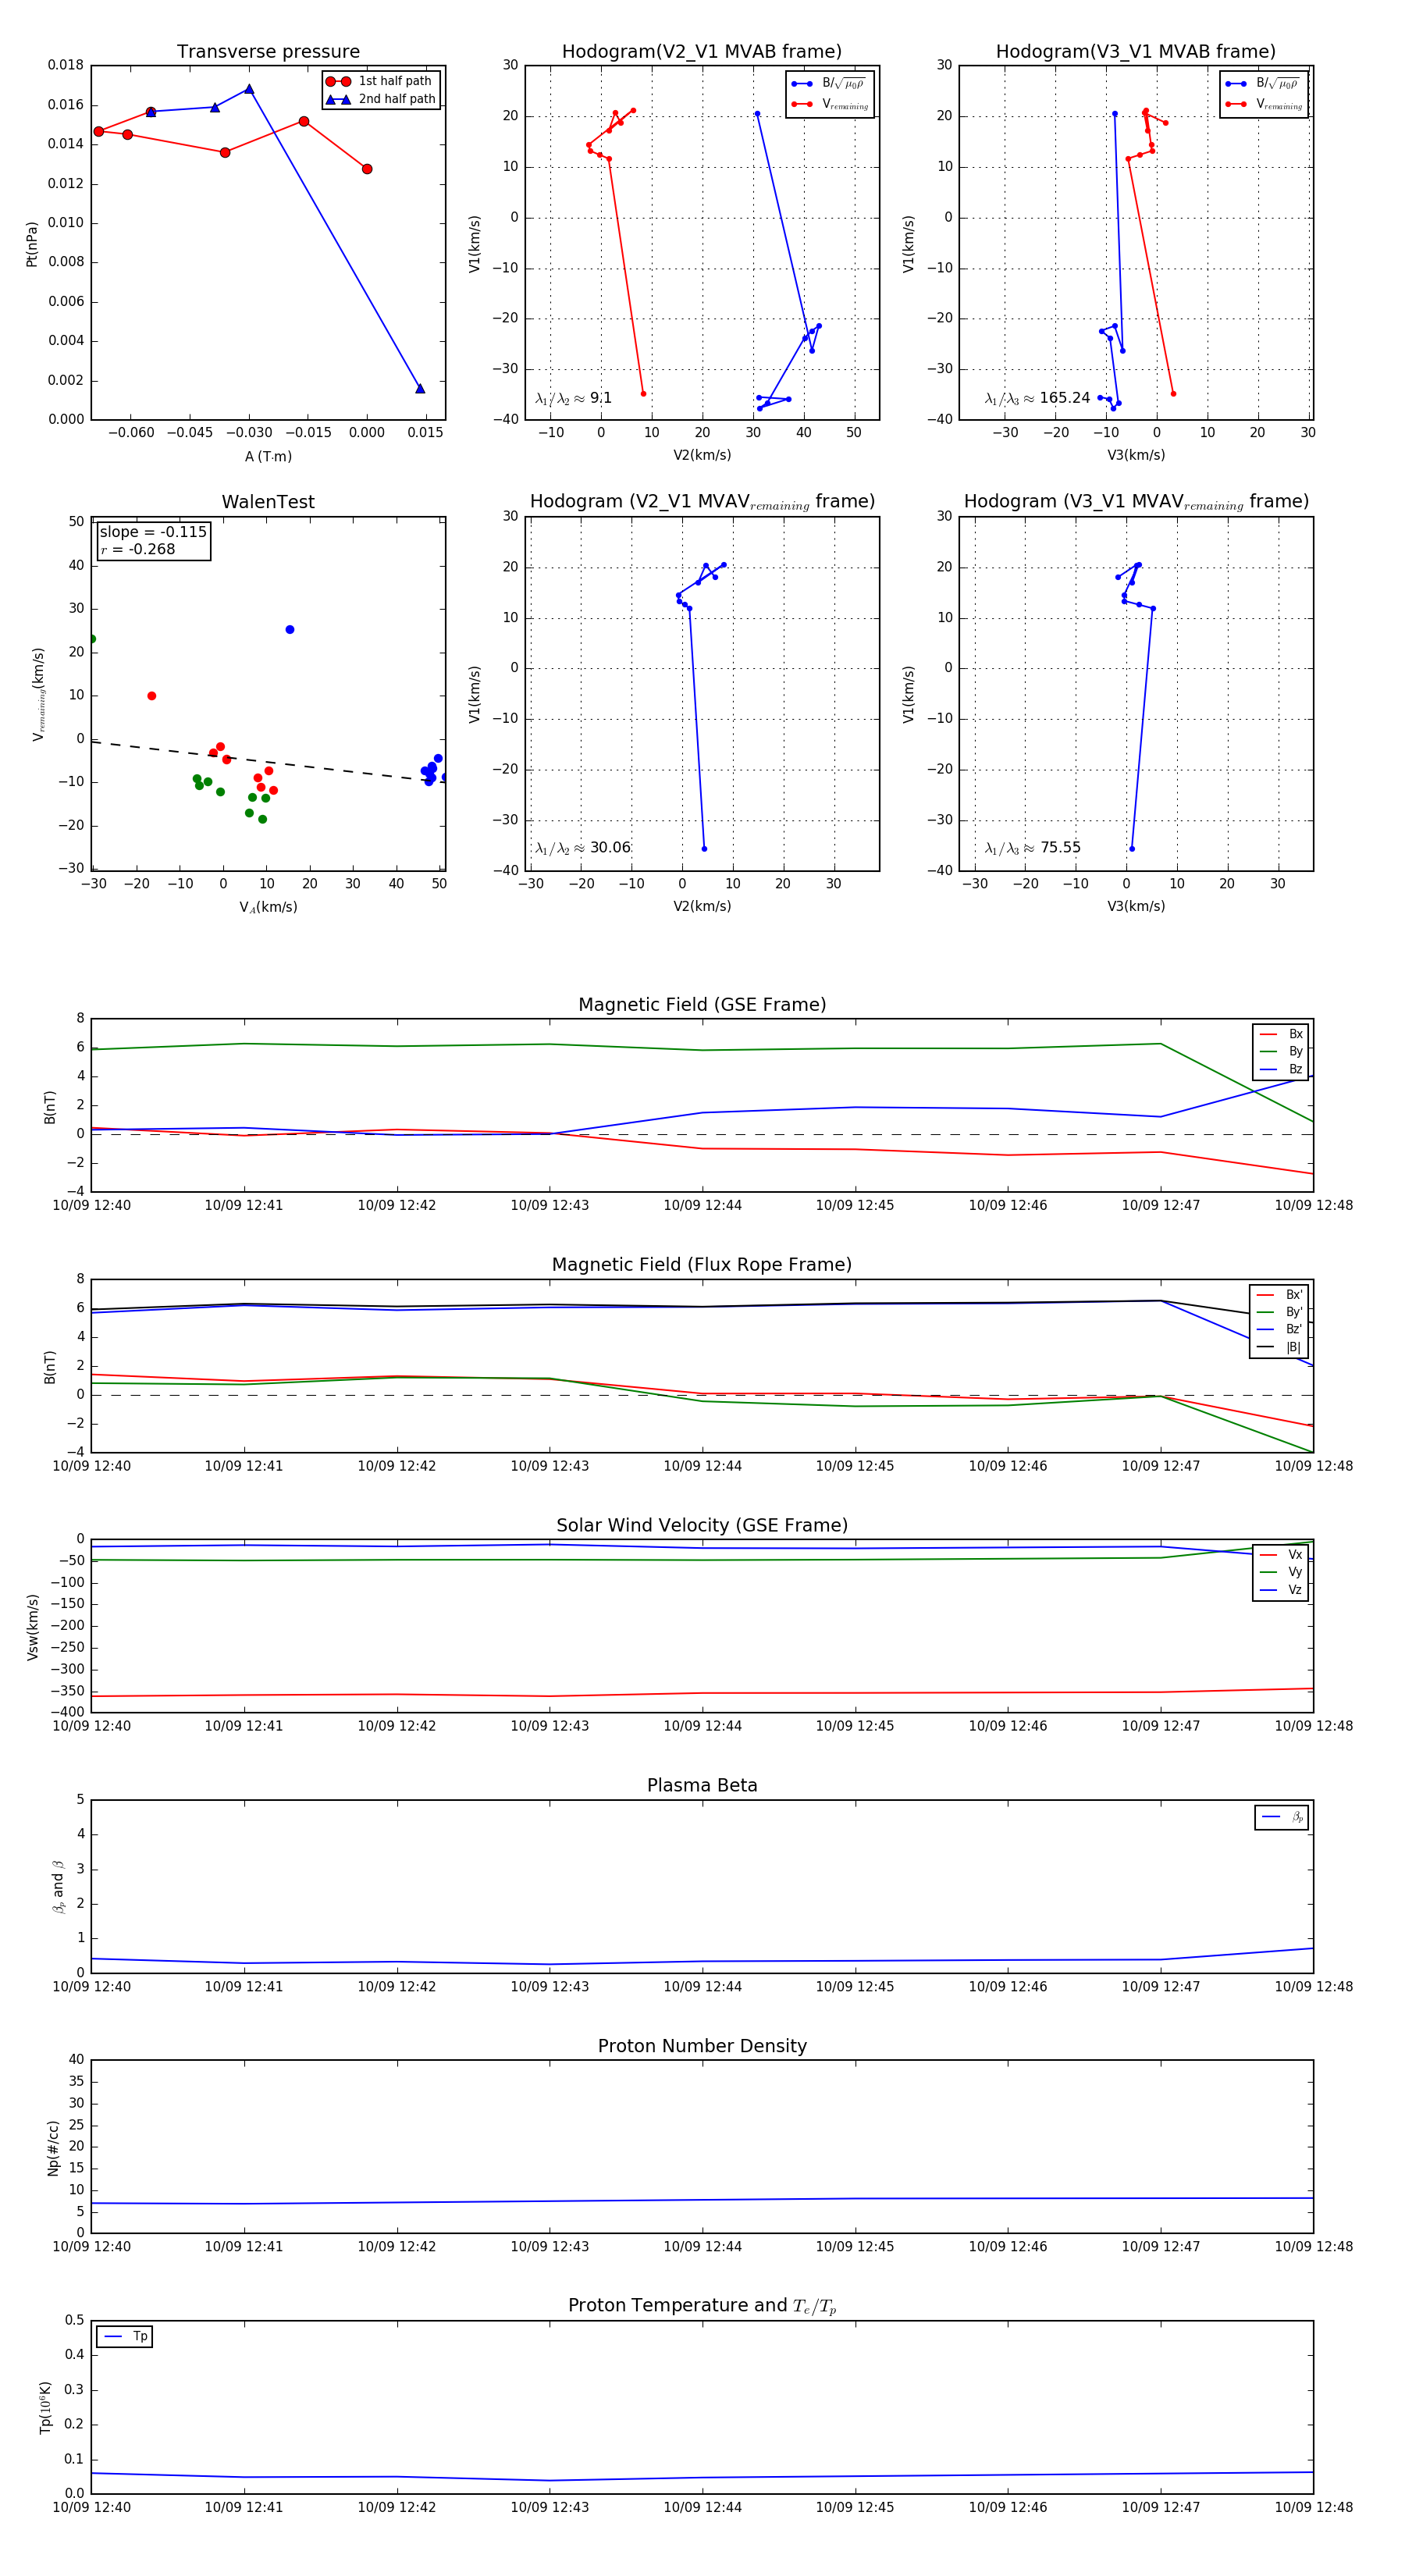Select the Vz legend entry in Solar Wind panel

tap(1281, 1590)
